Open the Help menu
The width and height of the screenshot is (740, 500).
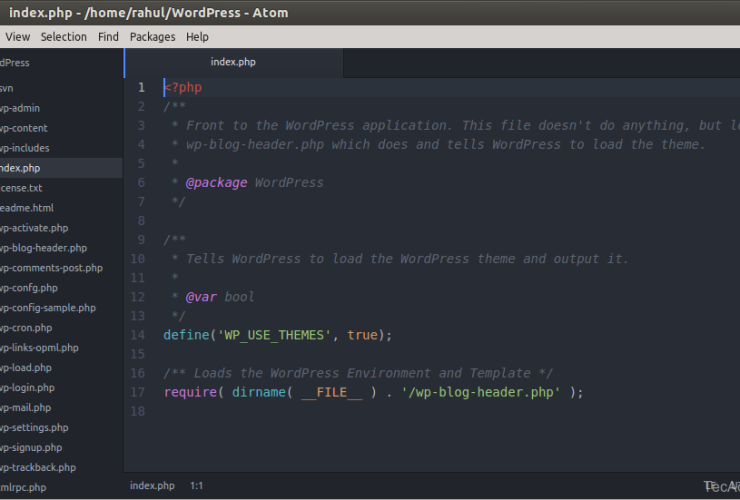[197, 37]
